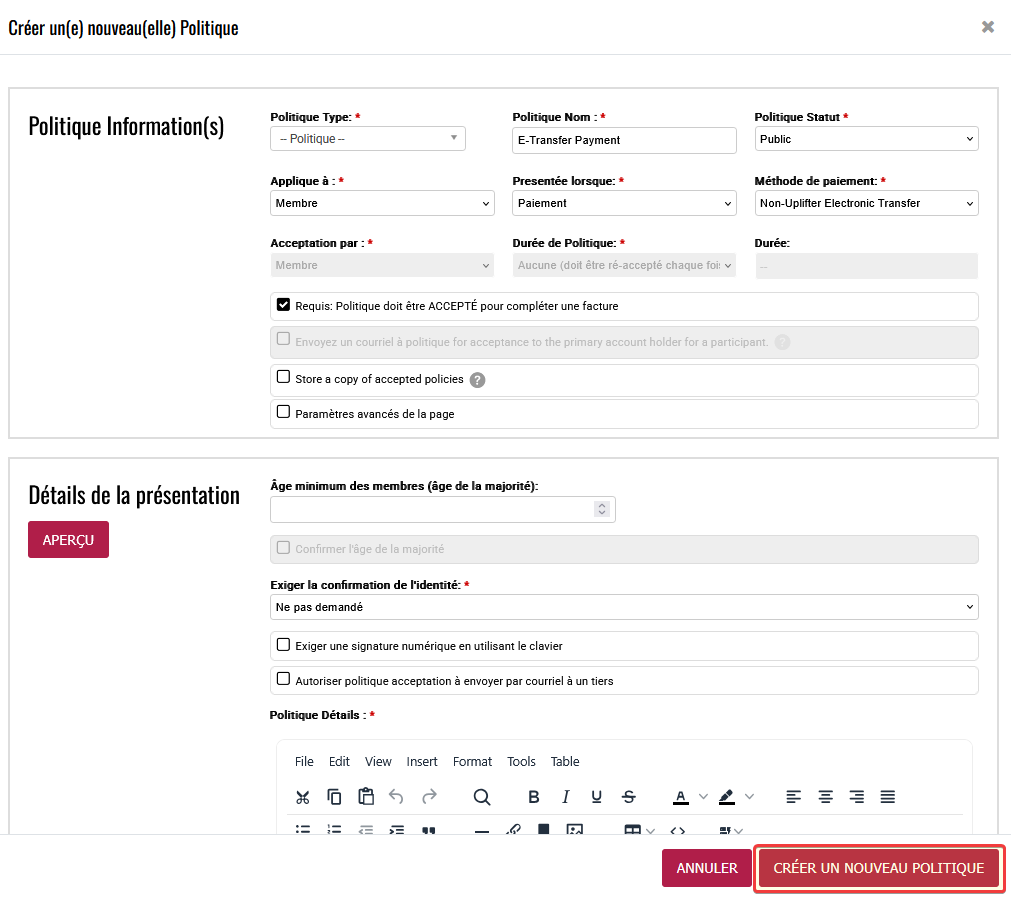Enable Store a copy of accepted policies
Image resolution: width=1011 pixels, height=898 pixels.
click(x=284, y=378)
